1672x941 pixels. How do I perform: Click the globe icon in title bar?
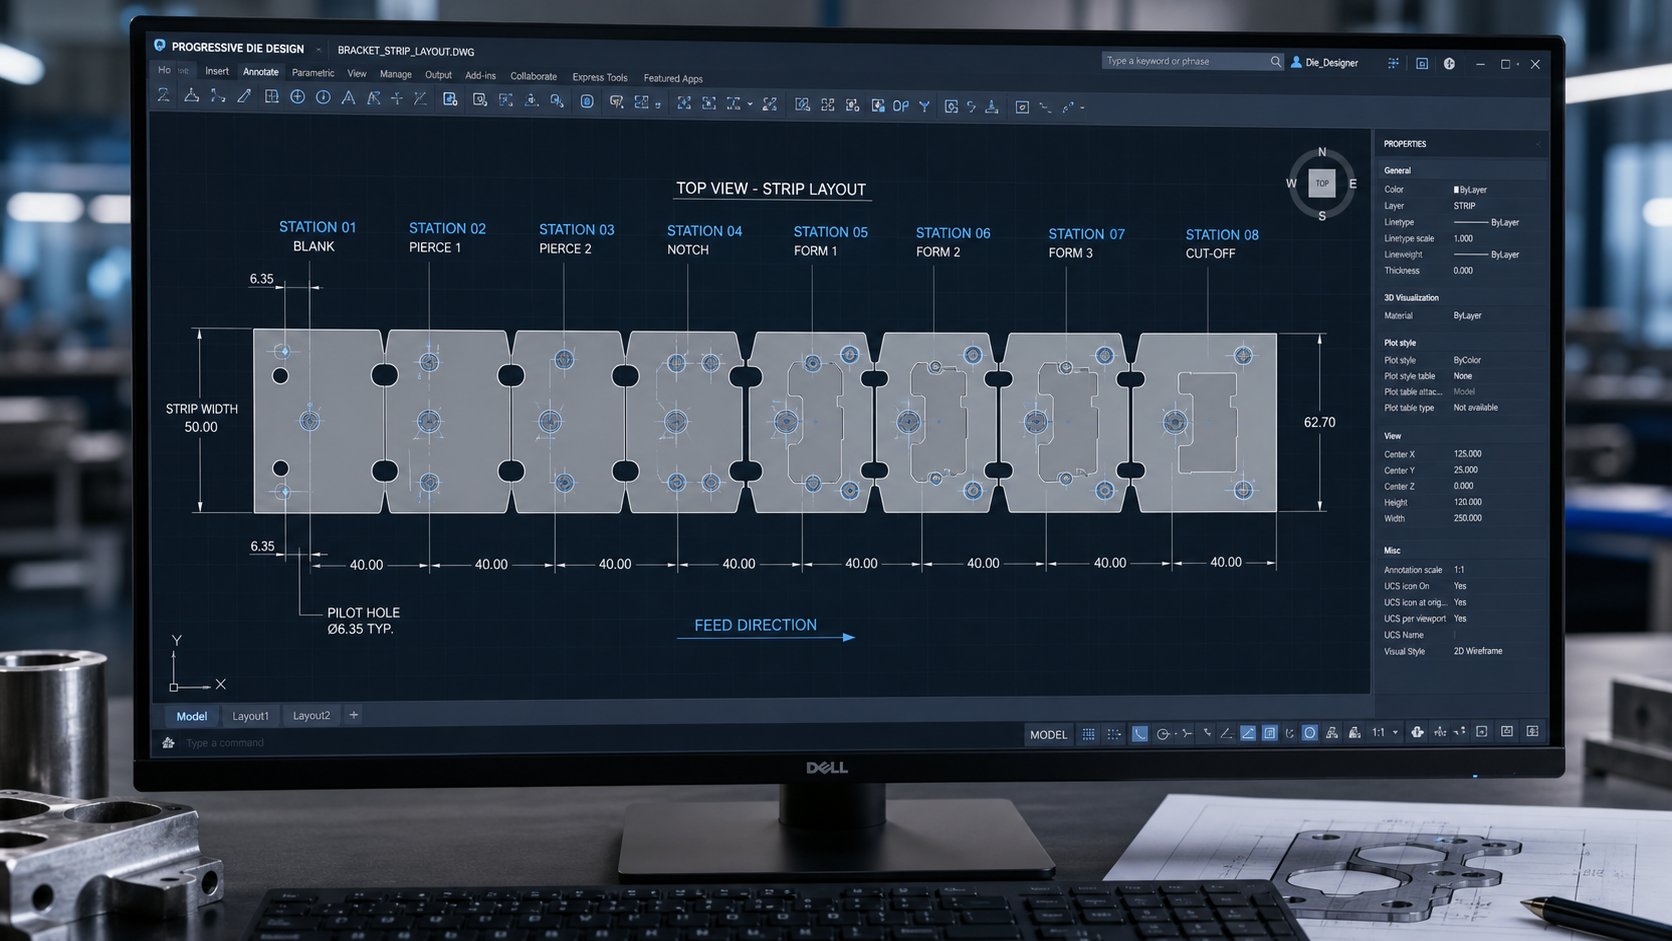1449,63
